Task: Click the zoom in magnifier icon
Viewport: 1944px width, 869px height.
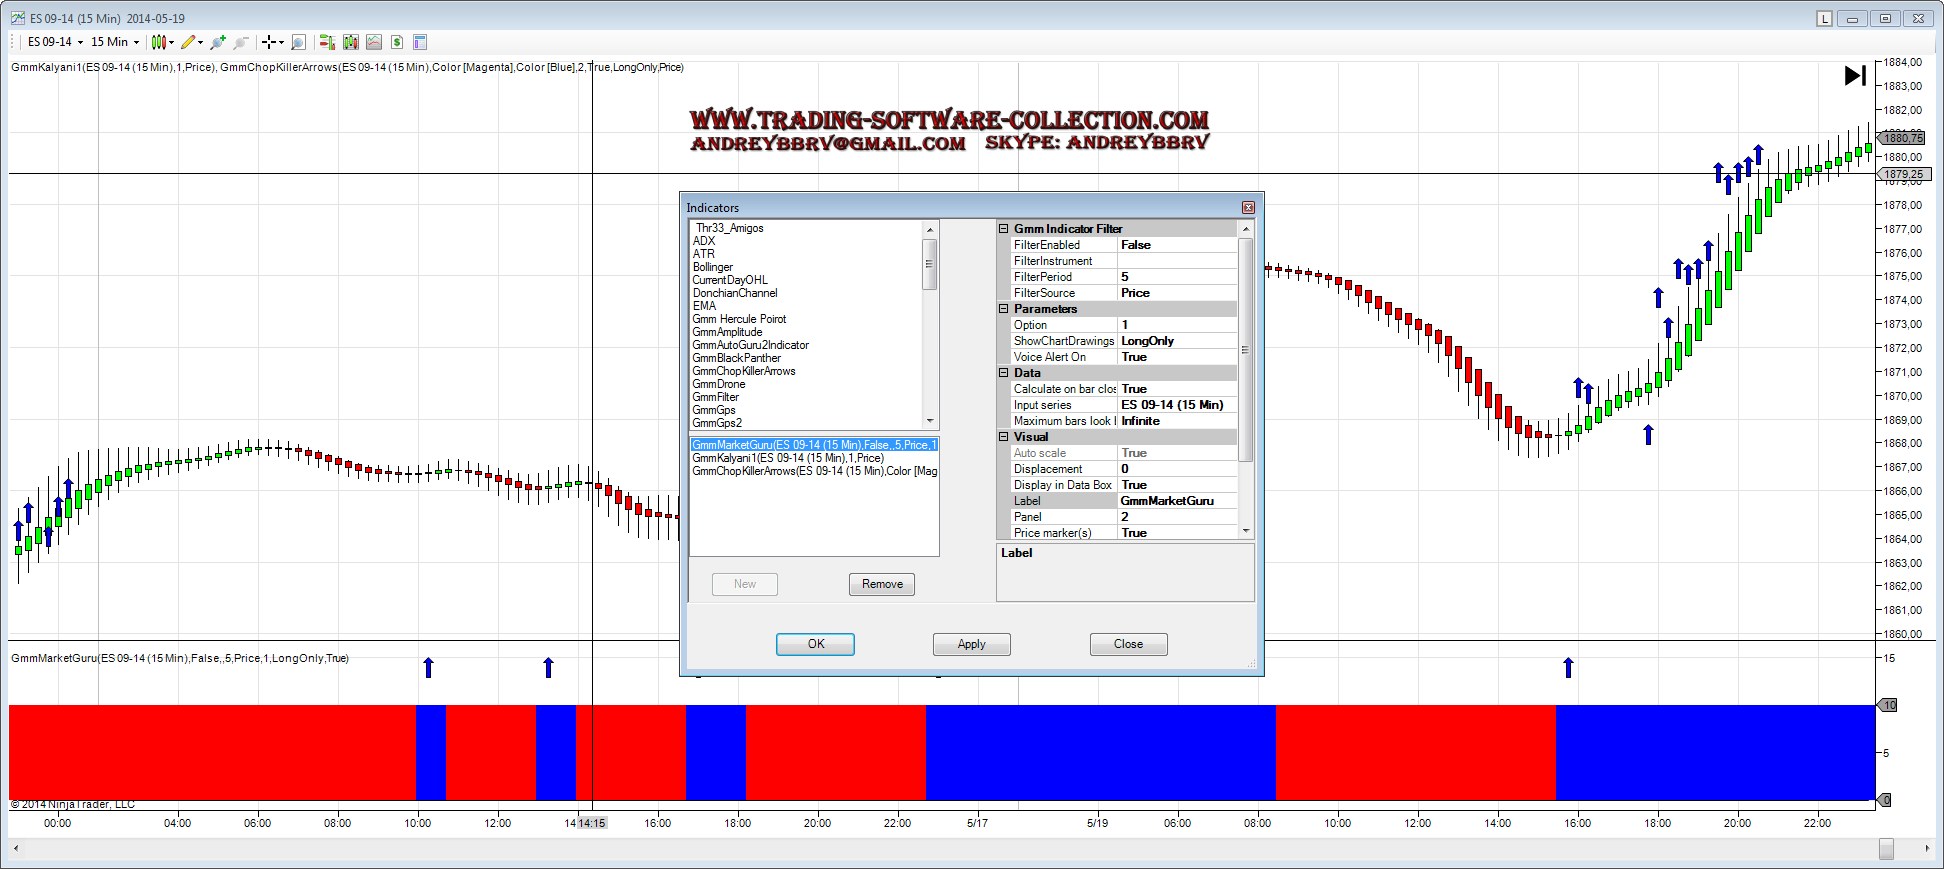Action: [x=218, y=42]
